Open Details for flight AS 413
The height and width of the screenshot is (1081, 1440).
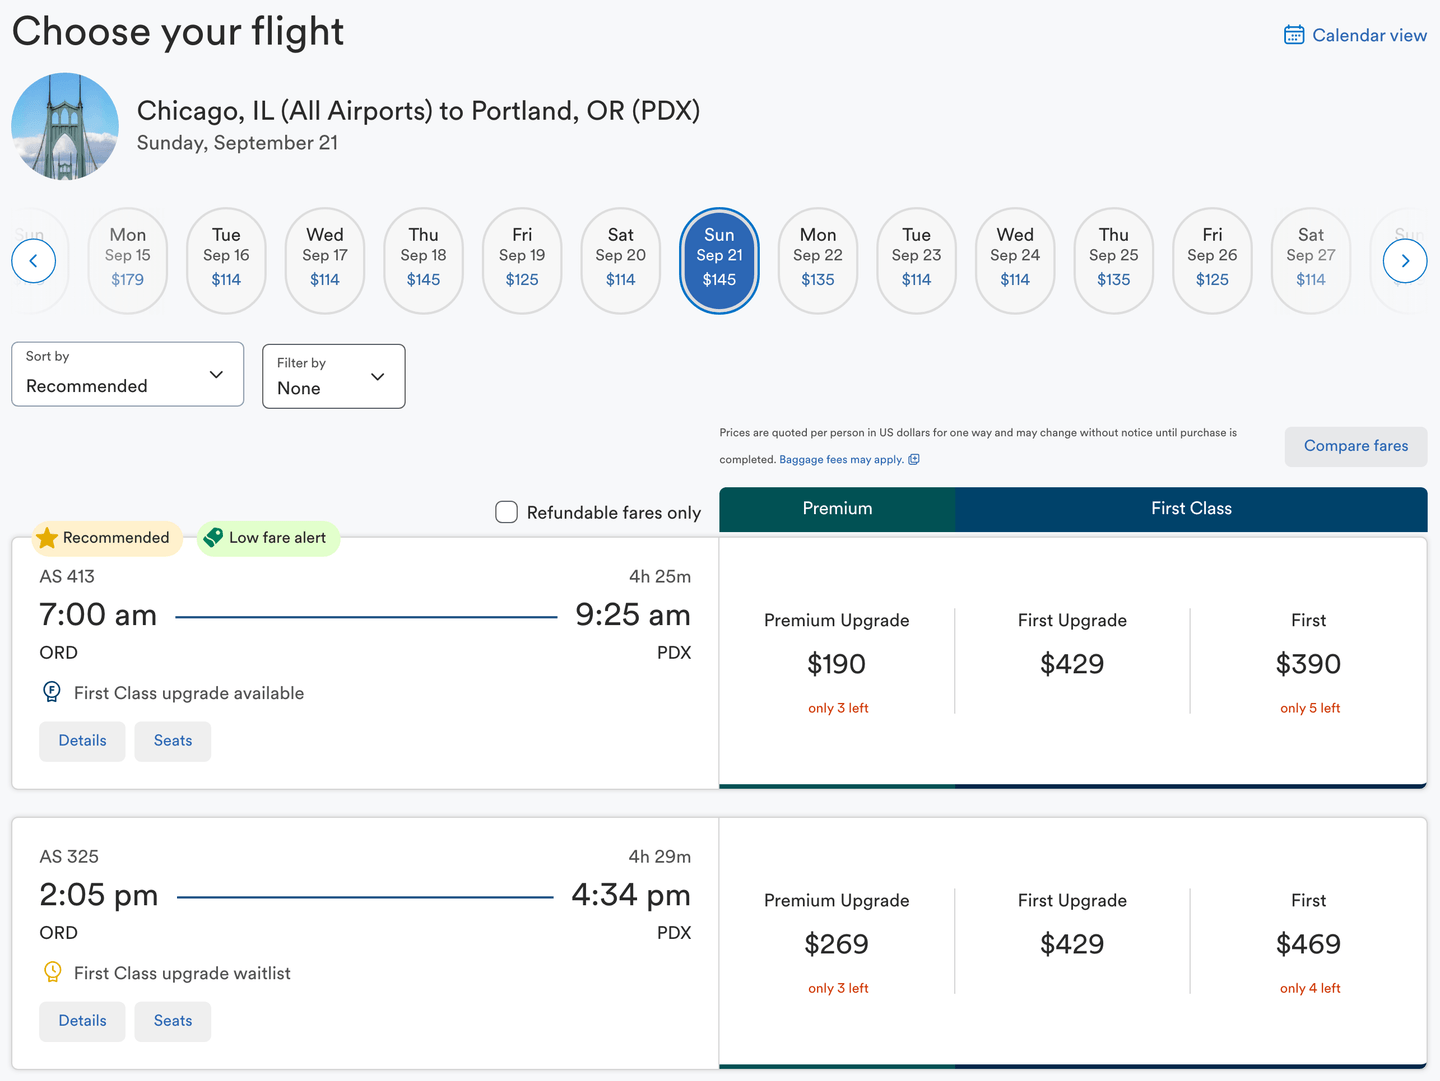(82, 741)
